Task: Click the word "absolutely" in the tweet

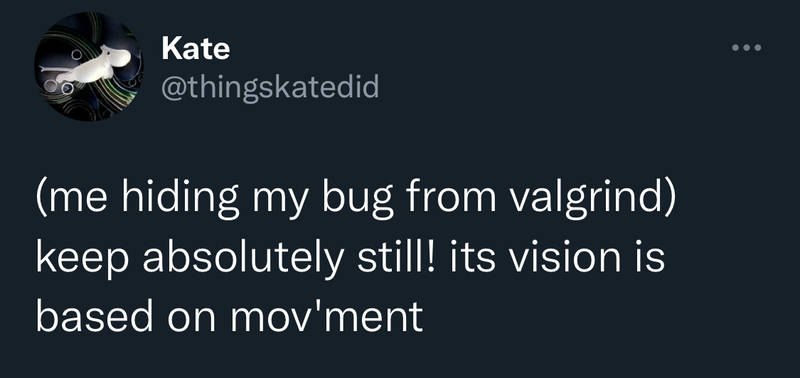Action: click(x=242, y=259)
